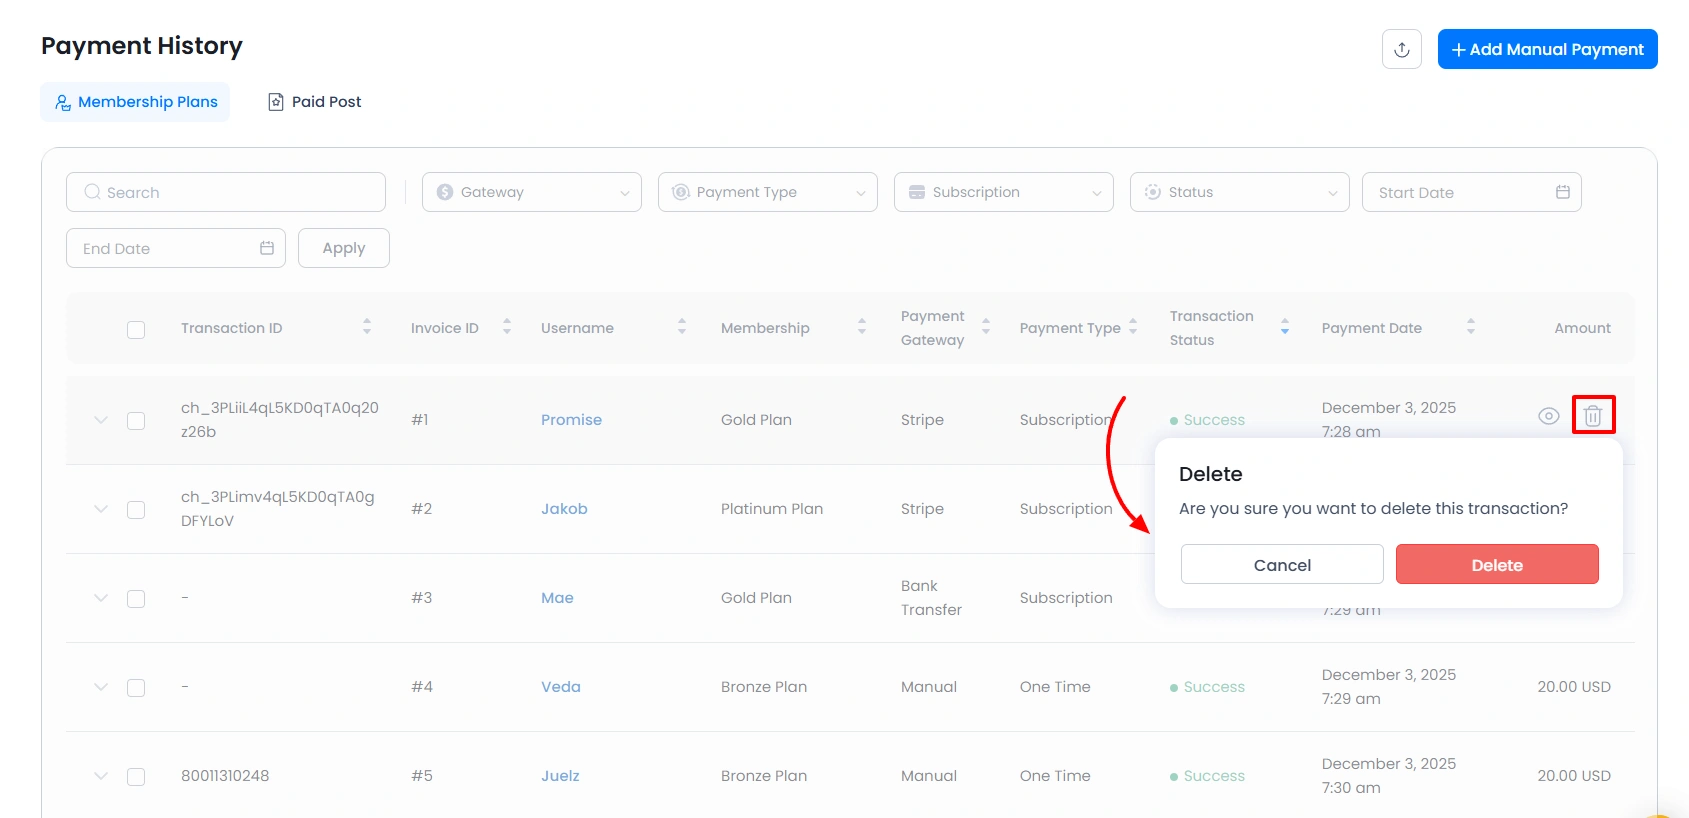This screenshot has width=1689, height=818.
Task: Sort by Payment Gateway arrows
Action: (986, 327)
